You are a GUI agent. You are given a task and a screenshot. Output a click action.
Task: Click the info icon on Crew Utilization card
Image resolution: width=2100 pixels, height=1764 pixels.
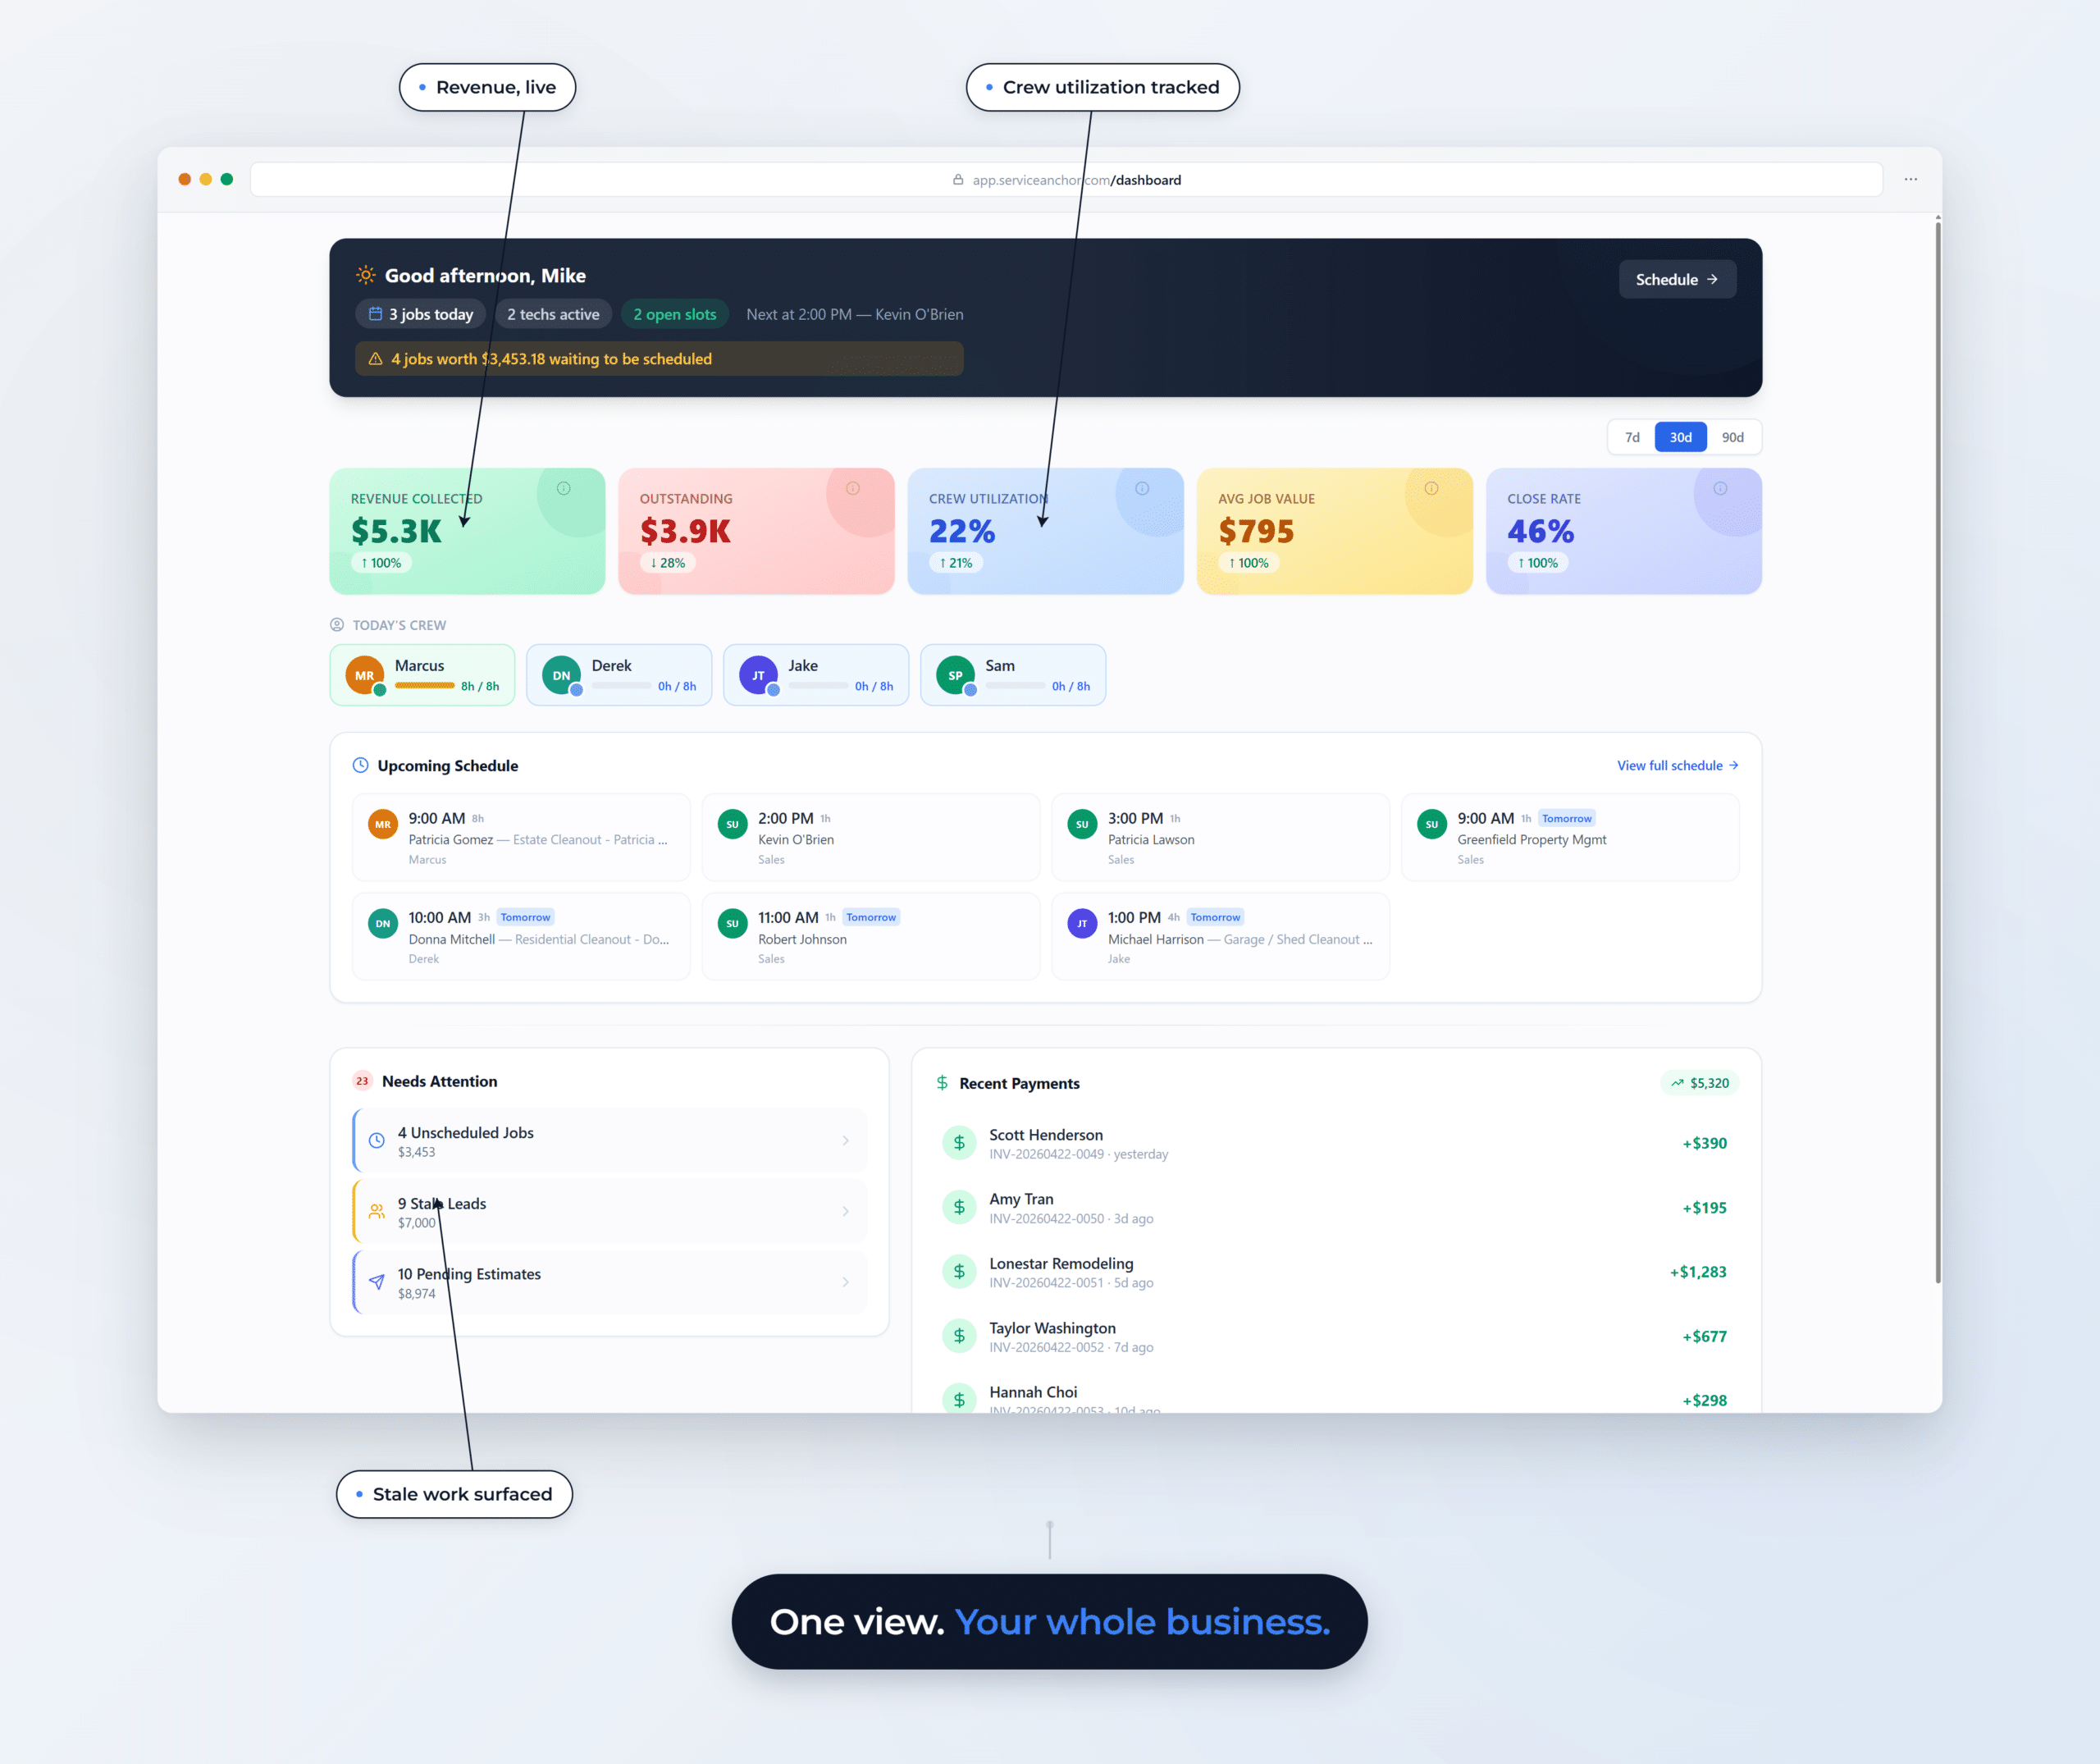(1142, 488)
